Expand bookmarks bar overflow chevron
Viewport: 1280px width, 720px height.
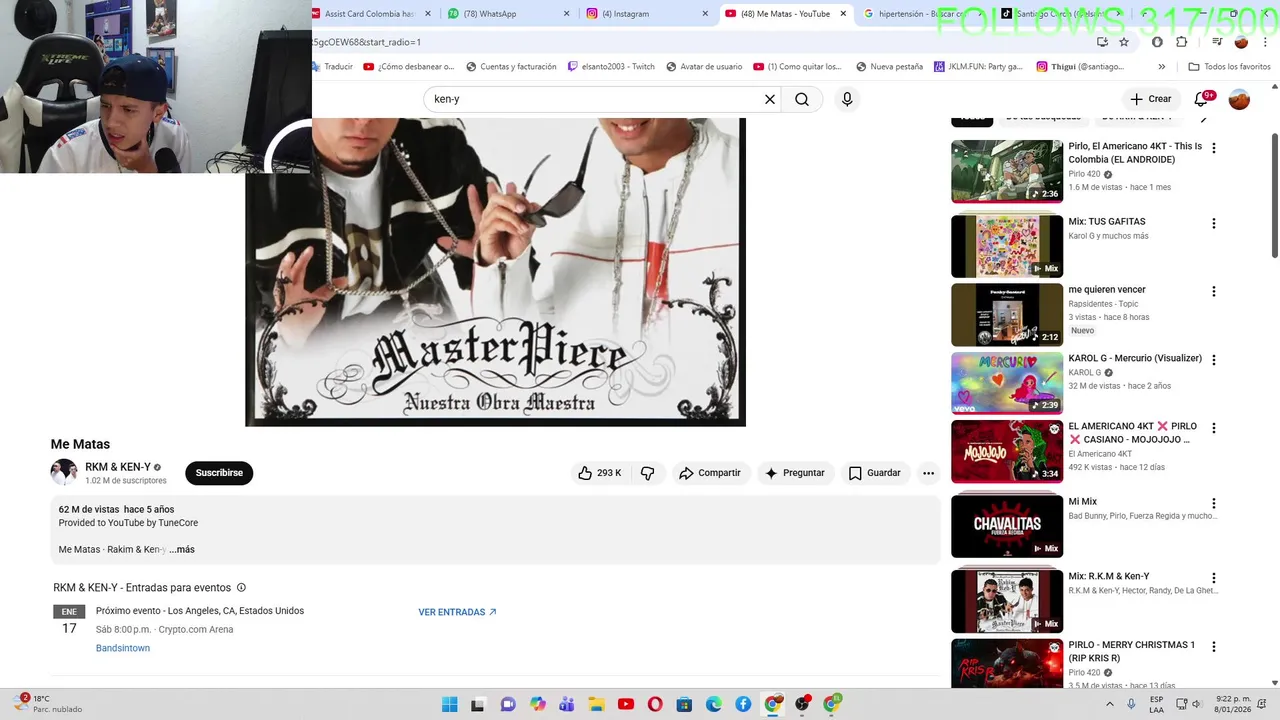point(1161,67)
